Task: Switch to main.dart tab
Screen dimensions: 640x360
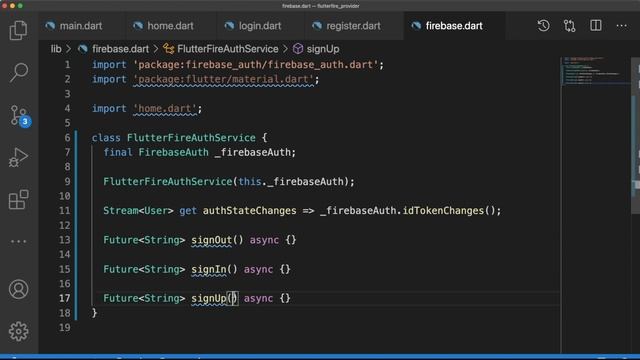Action: [x=81, y=26]
